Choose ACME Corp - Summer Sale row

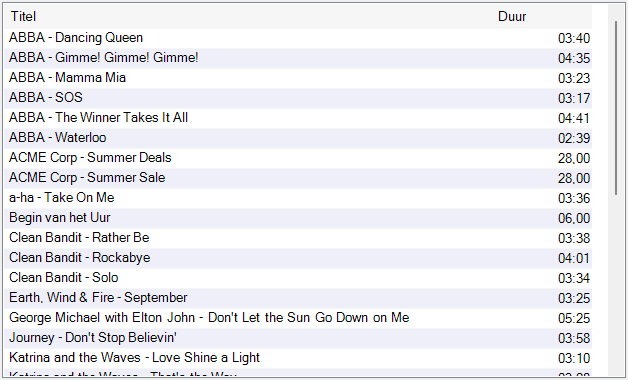coord(298,179)
